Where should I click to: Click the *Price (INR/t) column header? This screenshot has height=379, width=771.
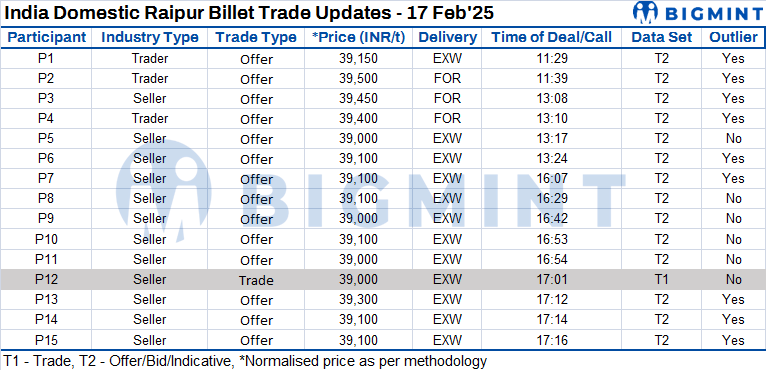pos(358,37)
